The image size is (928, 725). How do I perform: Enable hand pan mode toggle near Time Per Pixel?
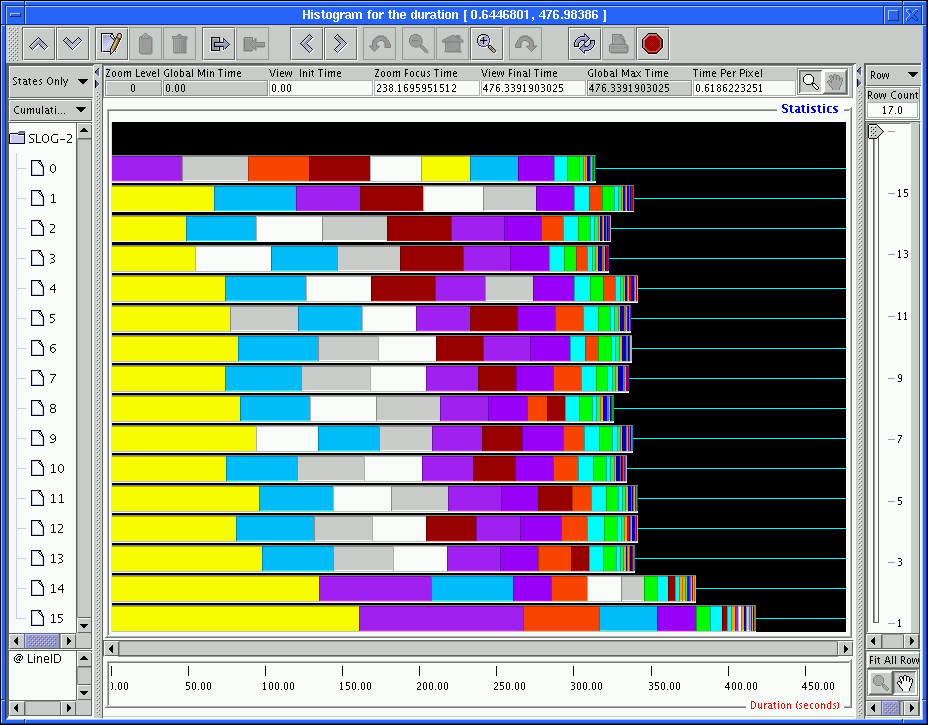(834, 82)
